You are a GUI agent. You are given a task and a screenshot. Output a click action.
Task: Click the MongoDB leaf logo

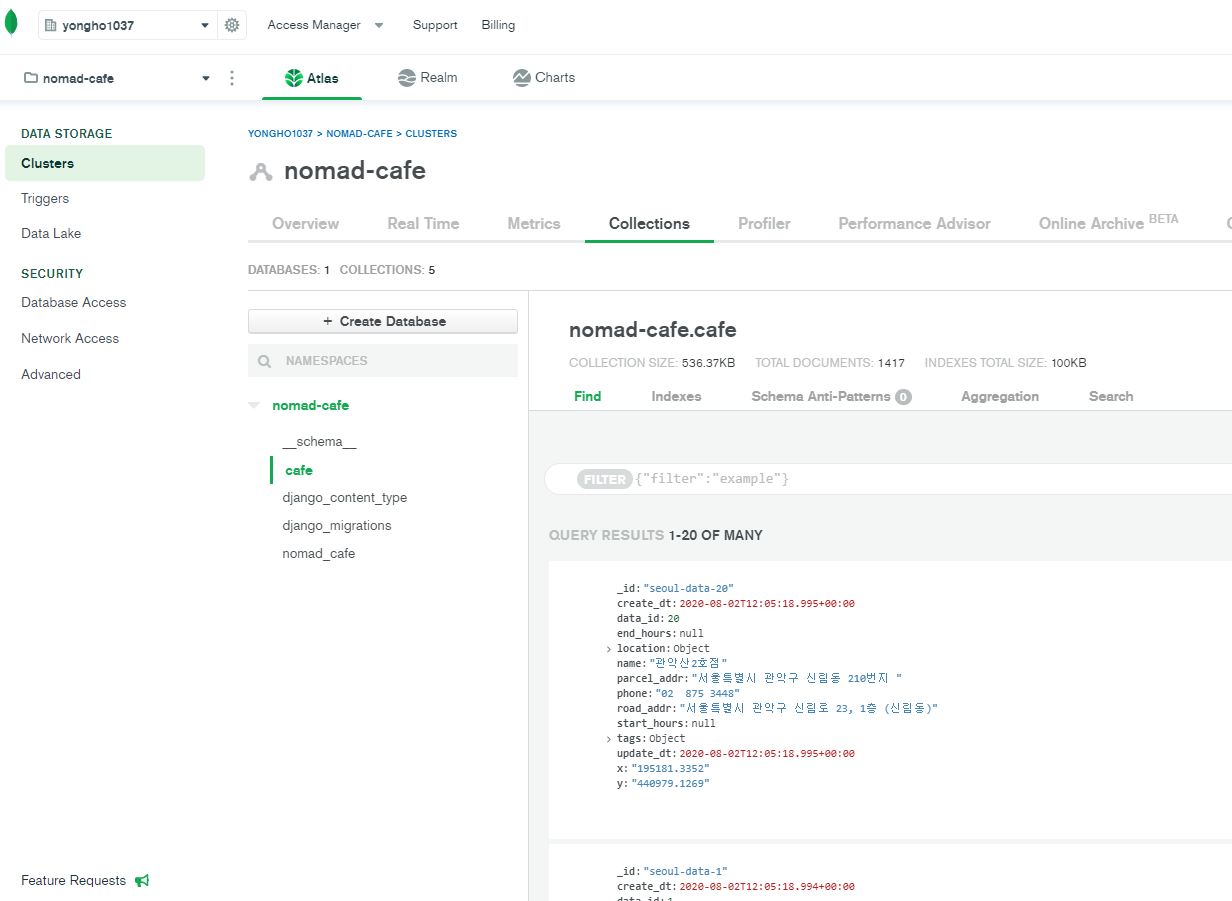pos(11,24)
